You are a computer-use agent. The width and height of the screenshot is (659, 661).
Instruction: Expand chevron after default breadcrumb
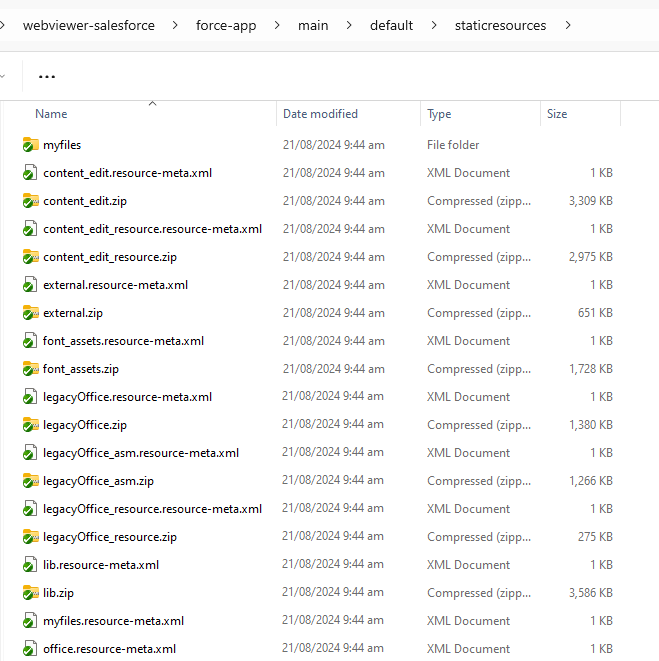[x=434, y=25]
